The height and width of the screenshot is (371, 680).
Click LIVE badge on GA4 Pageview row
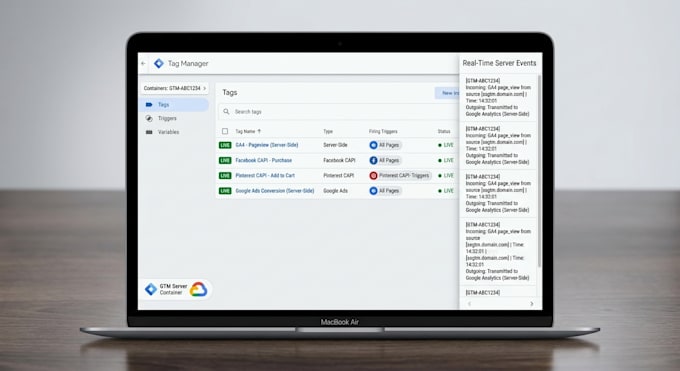[225, 145]
